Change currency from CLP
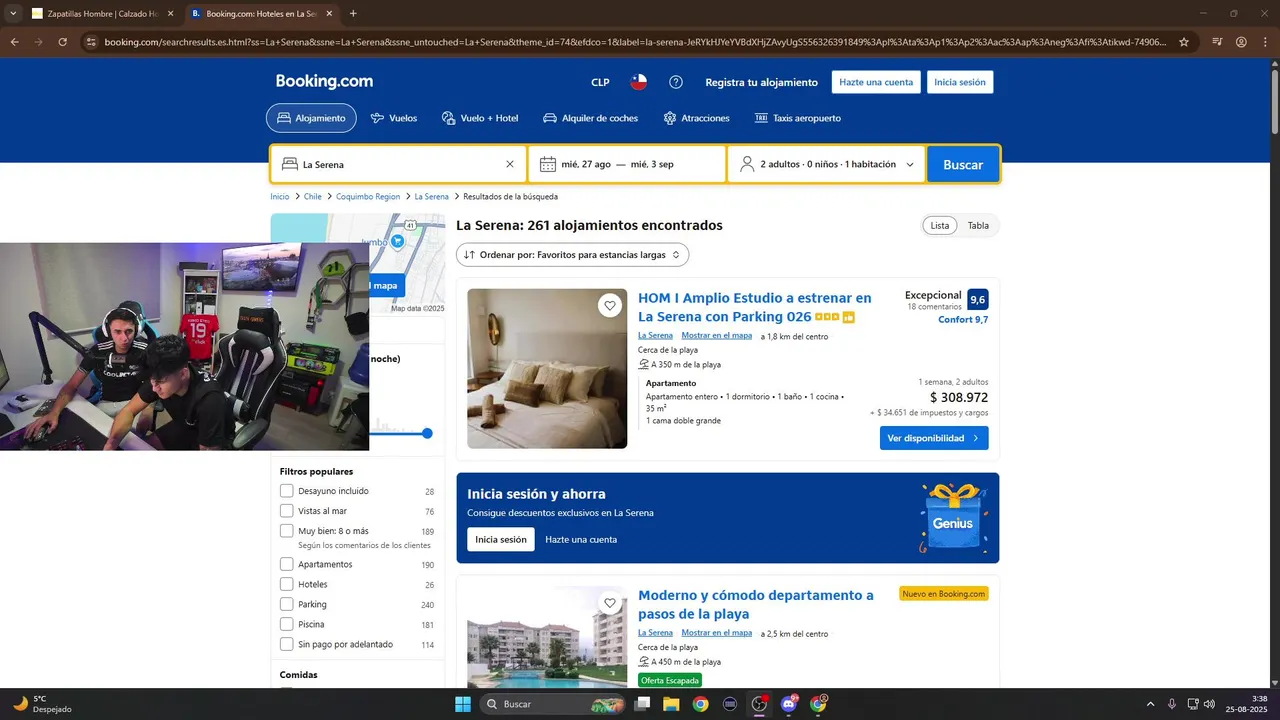This screenshot has height=720, width=1280. [x=600, y=82]
